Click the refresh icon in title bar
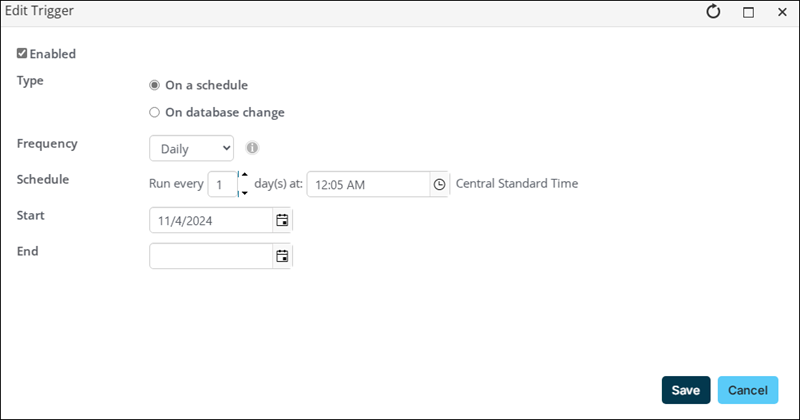The image size is (800, 420). [x=713, y=12]
